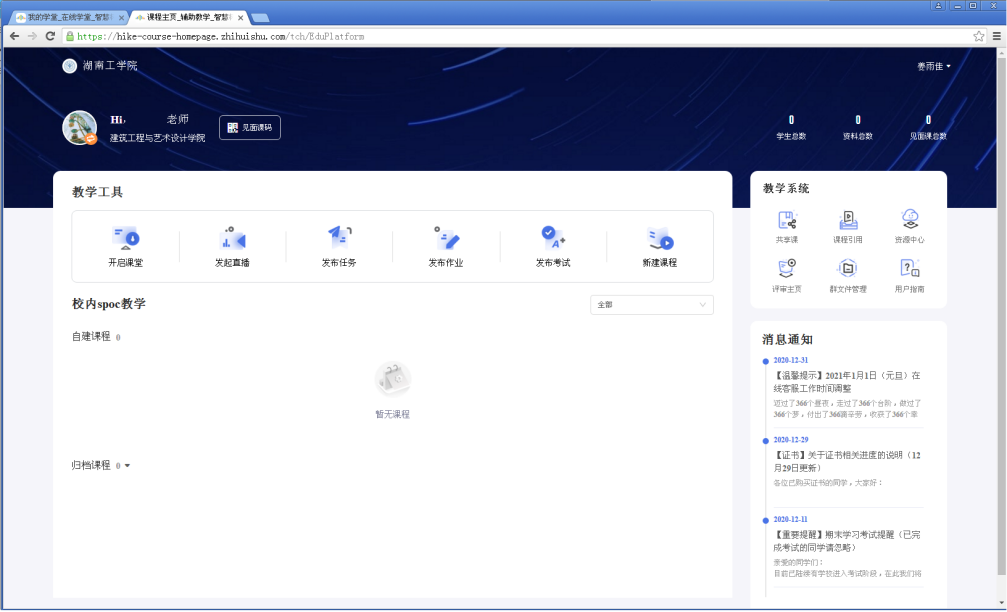This screenshot has width=1007, height=612.
Task: Expand the 归档课程 archived courses arrow
Action: pos(127,466)
